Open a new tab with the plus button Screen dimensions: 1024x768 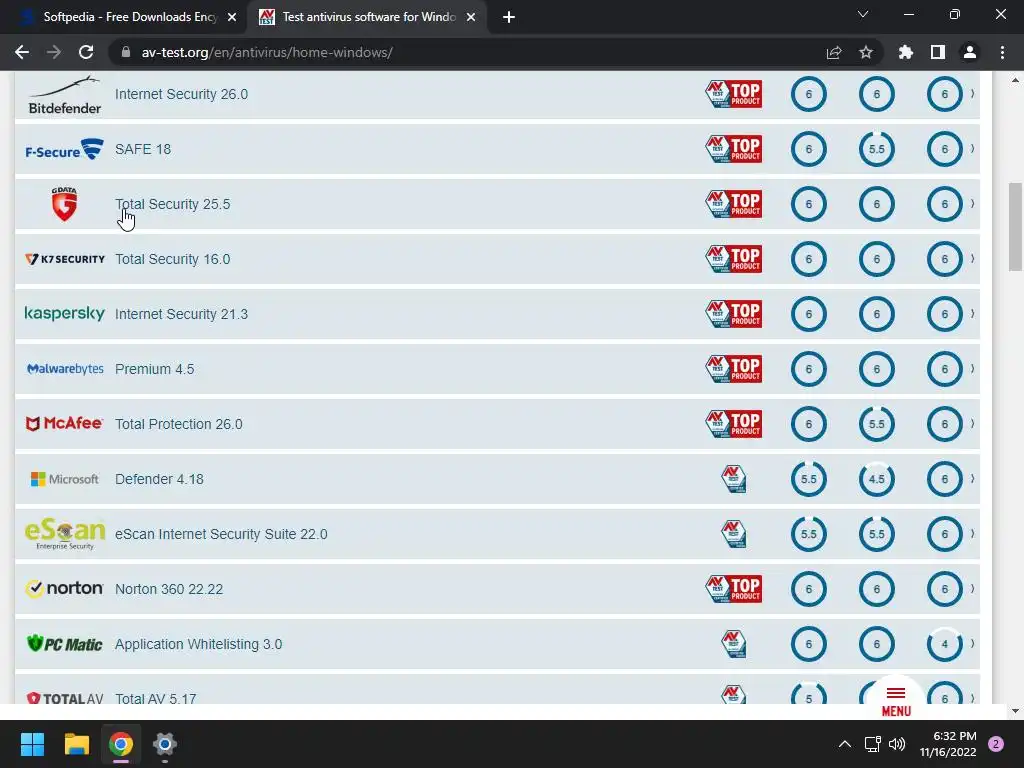point(509,17)
